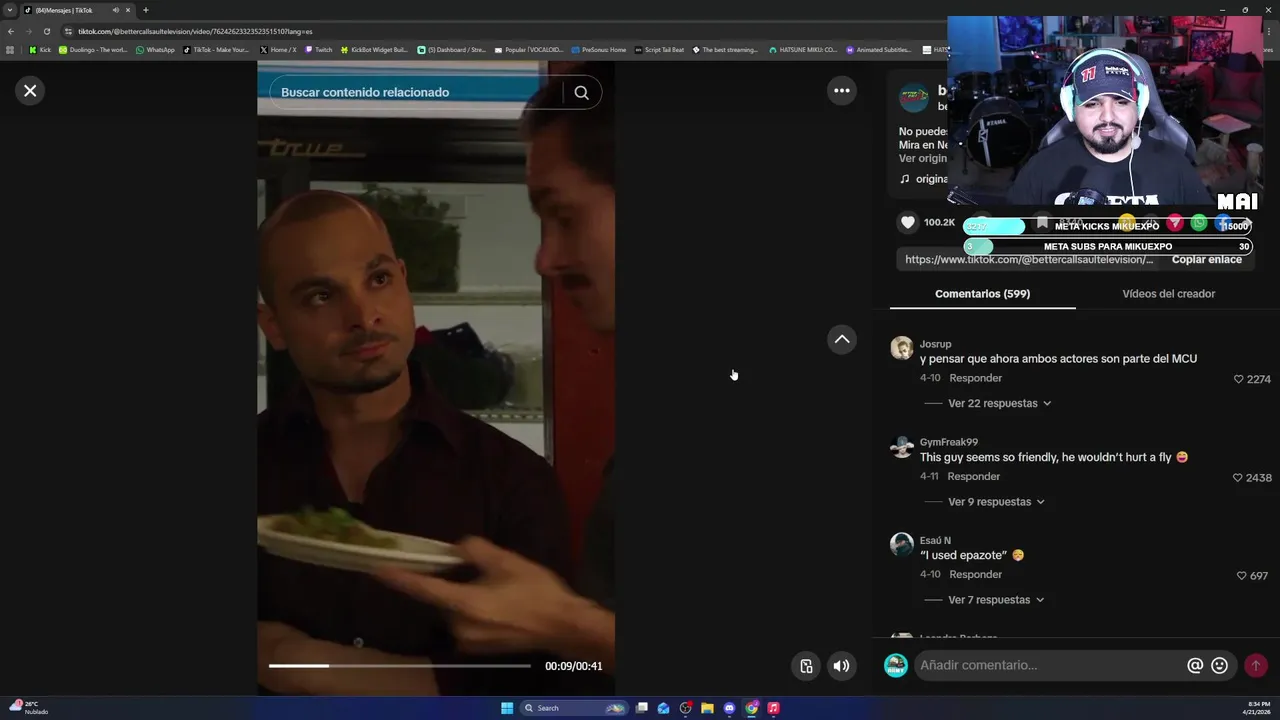Open the 'KickBot Widget Buil...' bookmark

(x=374, y=49)
